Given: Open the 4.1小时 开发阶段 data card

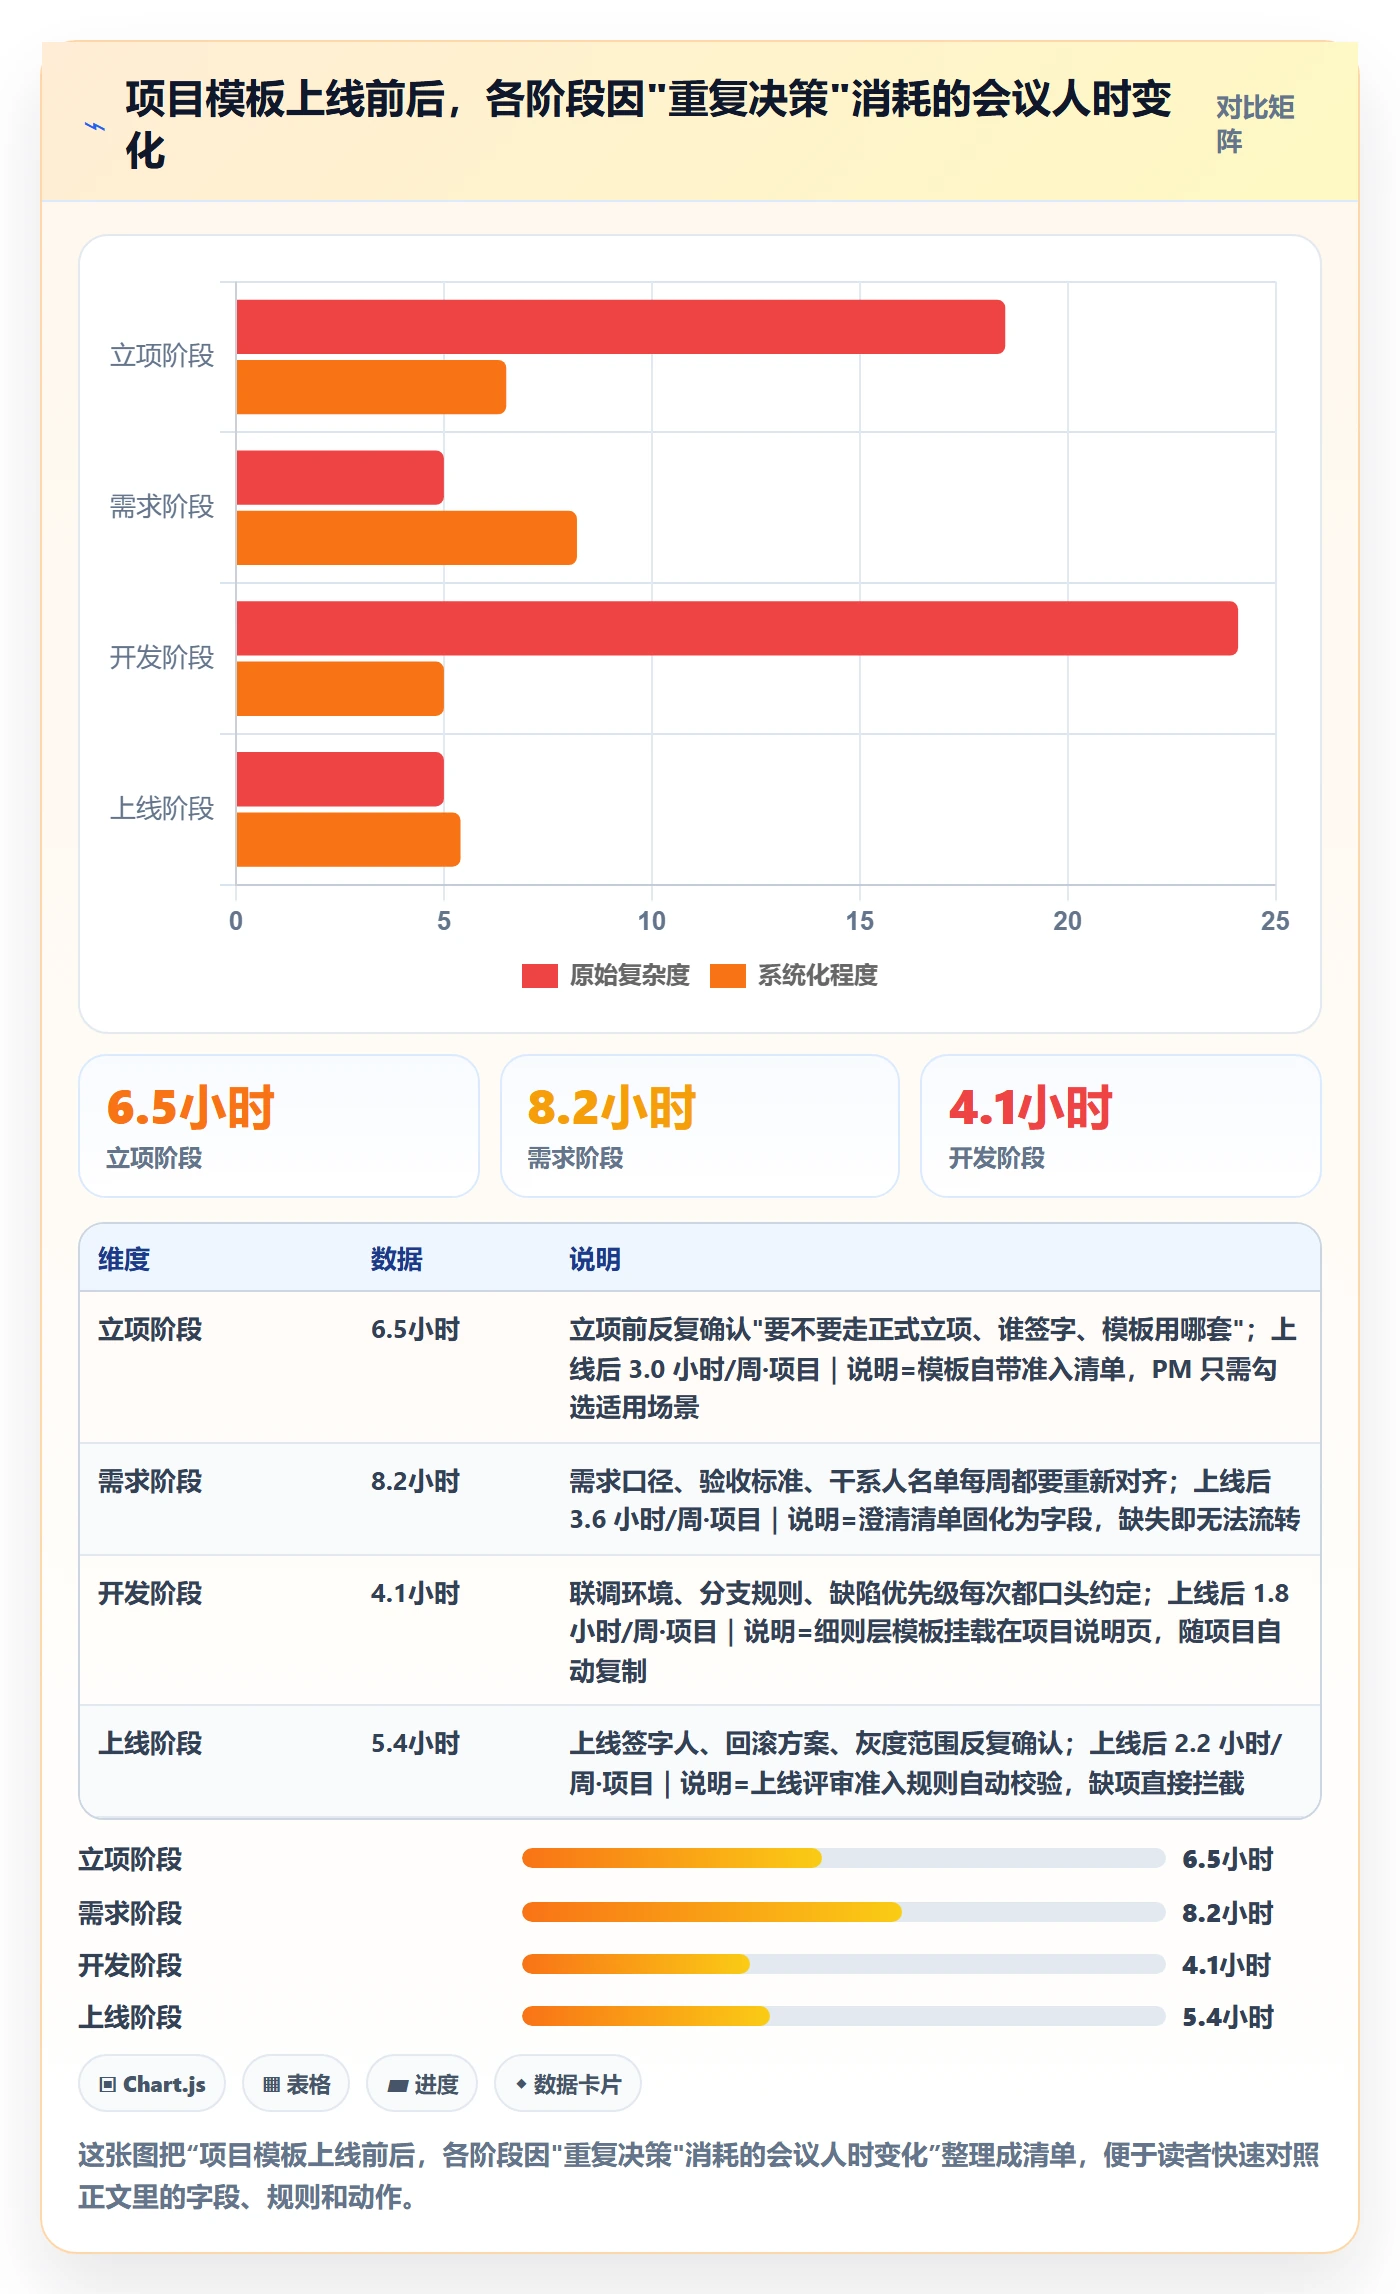Looking at the screenshot, I should pyautogui.click(x=1121, y=1126).
